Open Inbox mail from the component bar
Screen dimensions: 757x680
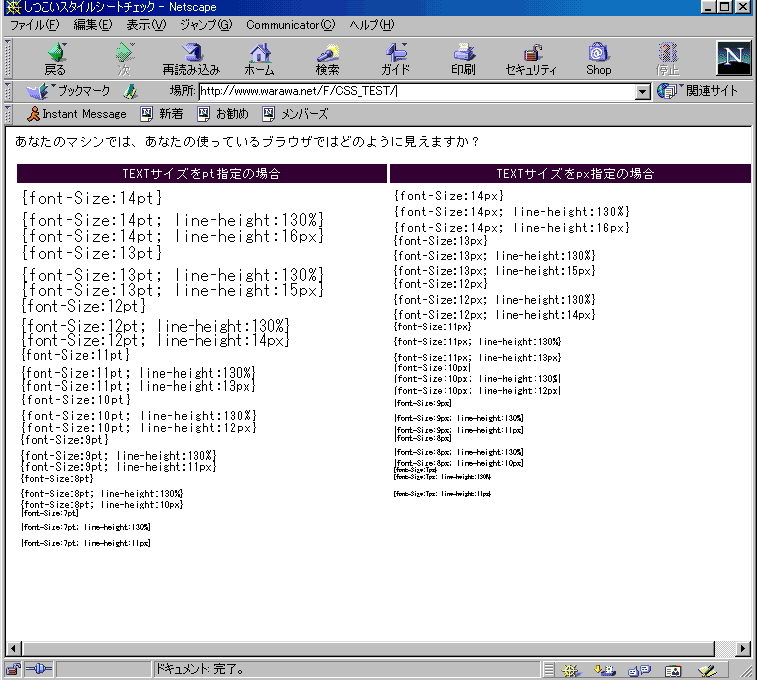(604, 670)
